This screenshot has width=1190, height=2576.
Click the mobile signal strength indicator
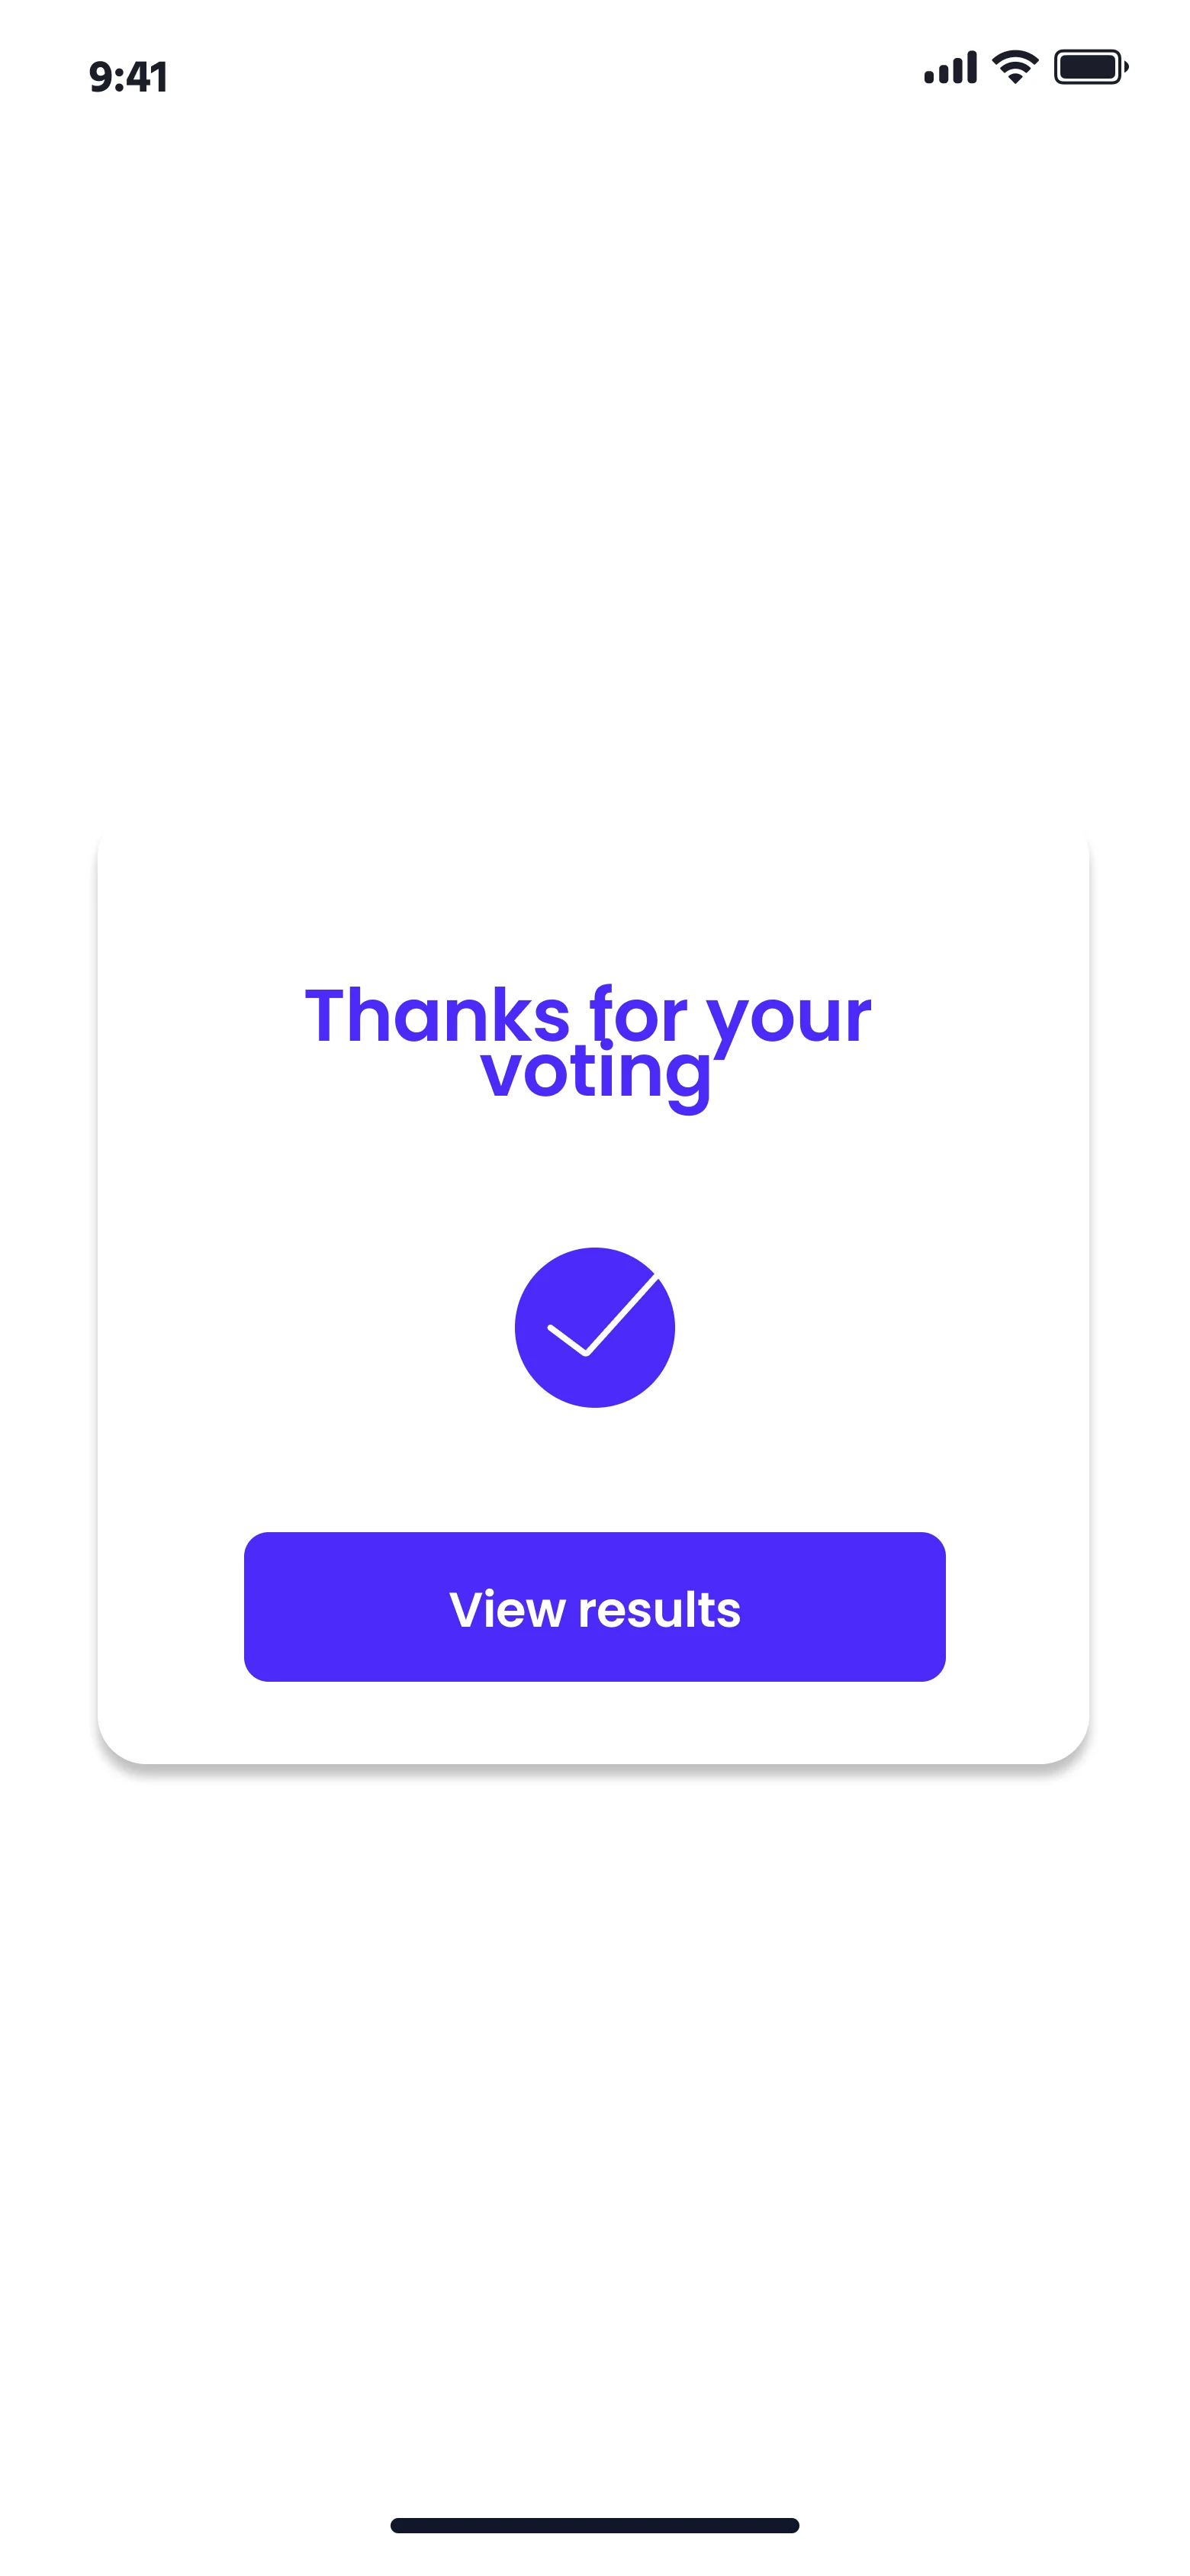(x=949, y=68)
